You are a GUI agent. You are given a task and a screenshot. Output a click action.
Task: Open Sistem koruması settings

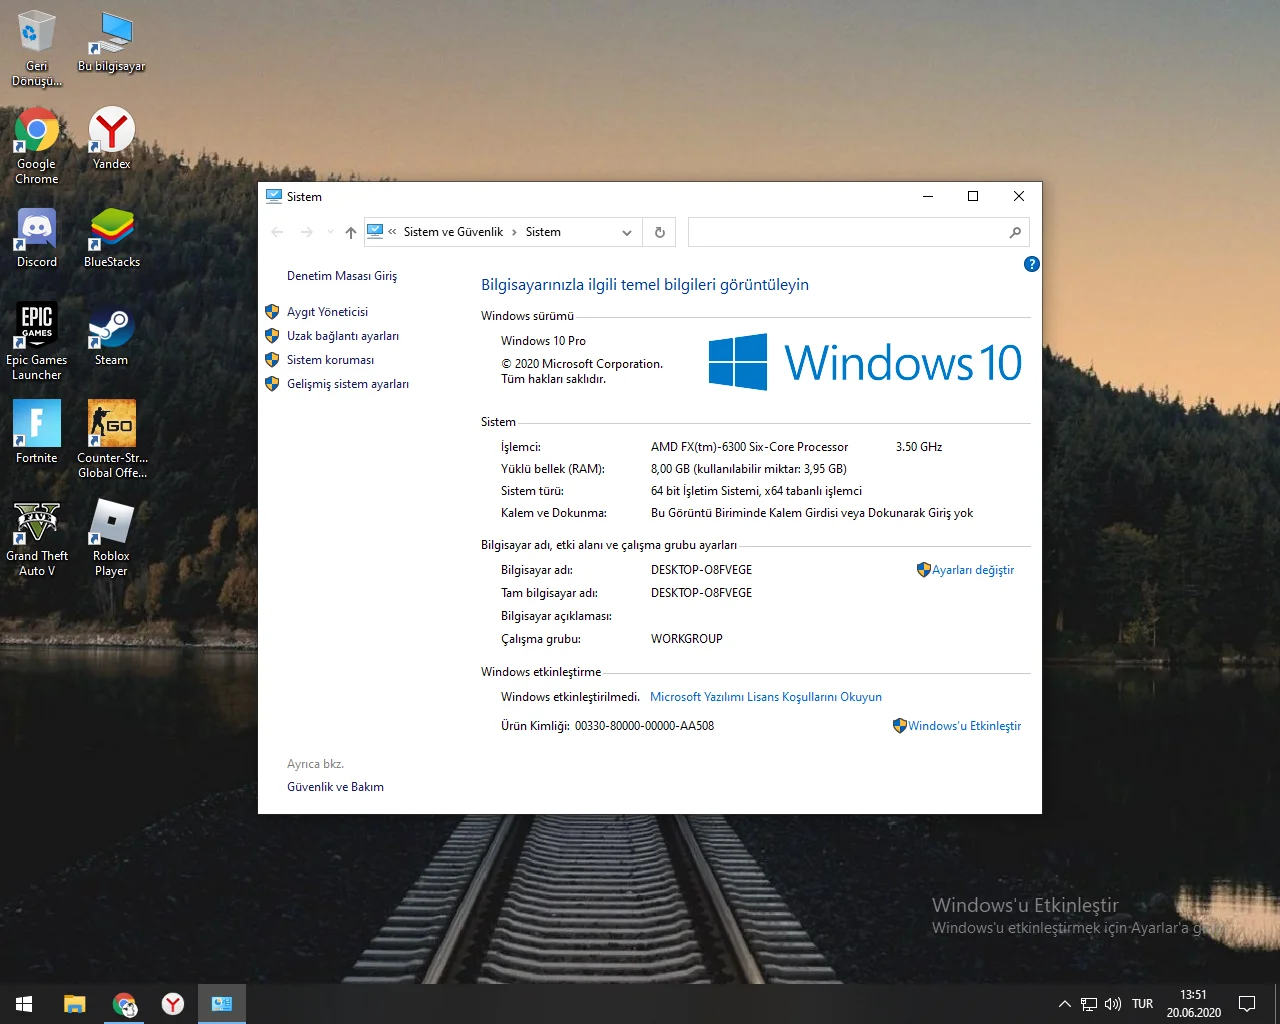coord(330,360)
